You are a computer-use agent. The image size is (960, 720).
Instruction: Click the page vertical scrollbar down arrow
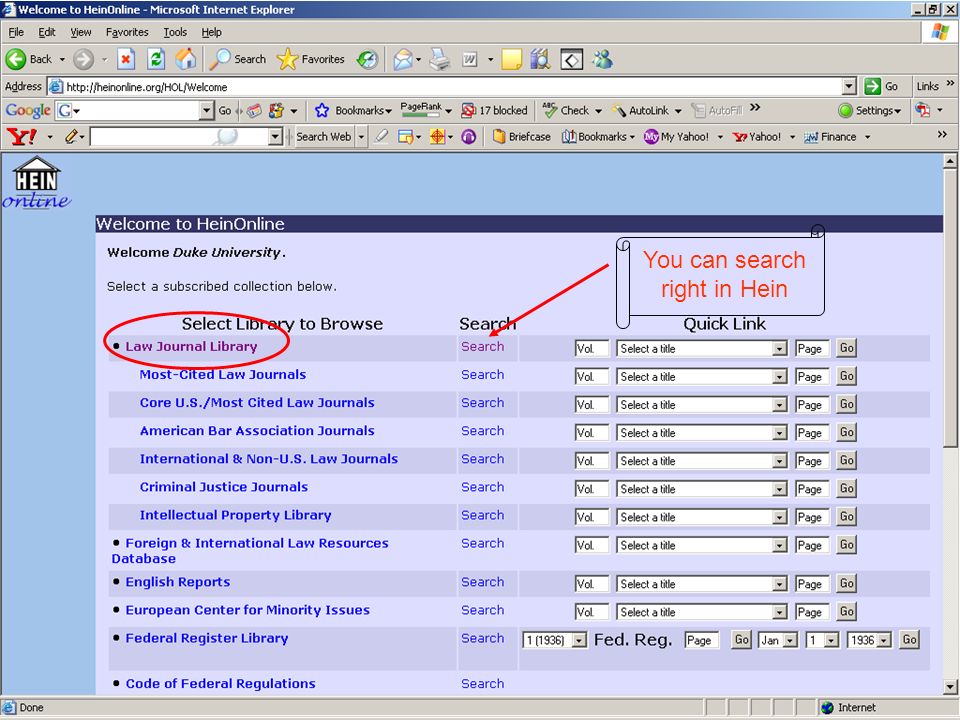coord(950,686)
